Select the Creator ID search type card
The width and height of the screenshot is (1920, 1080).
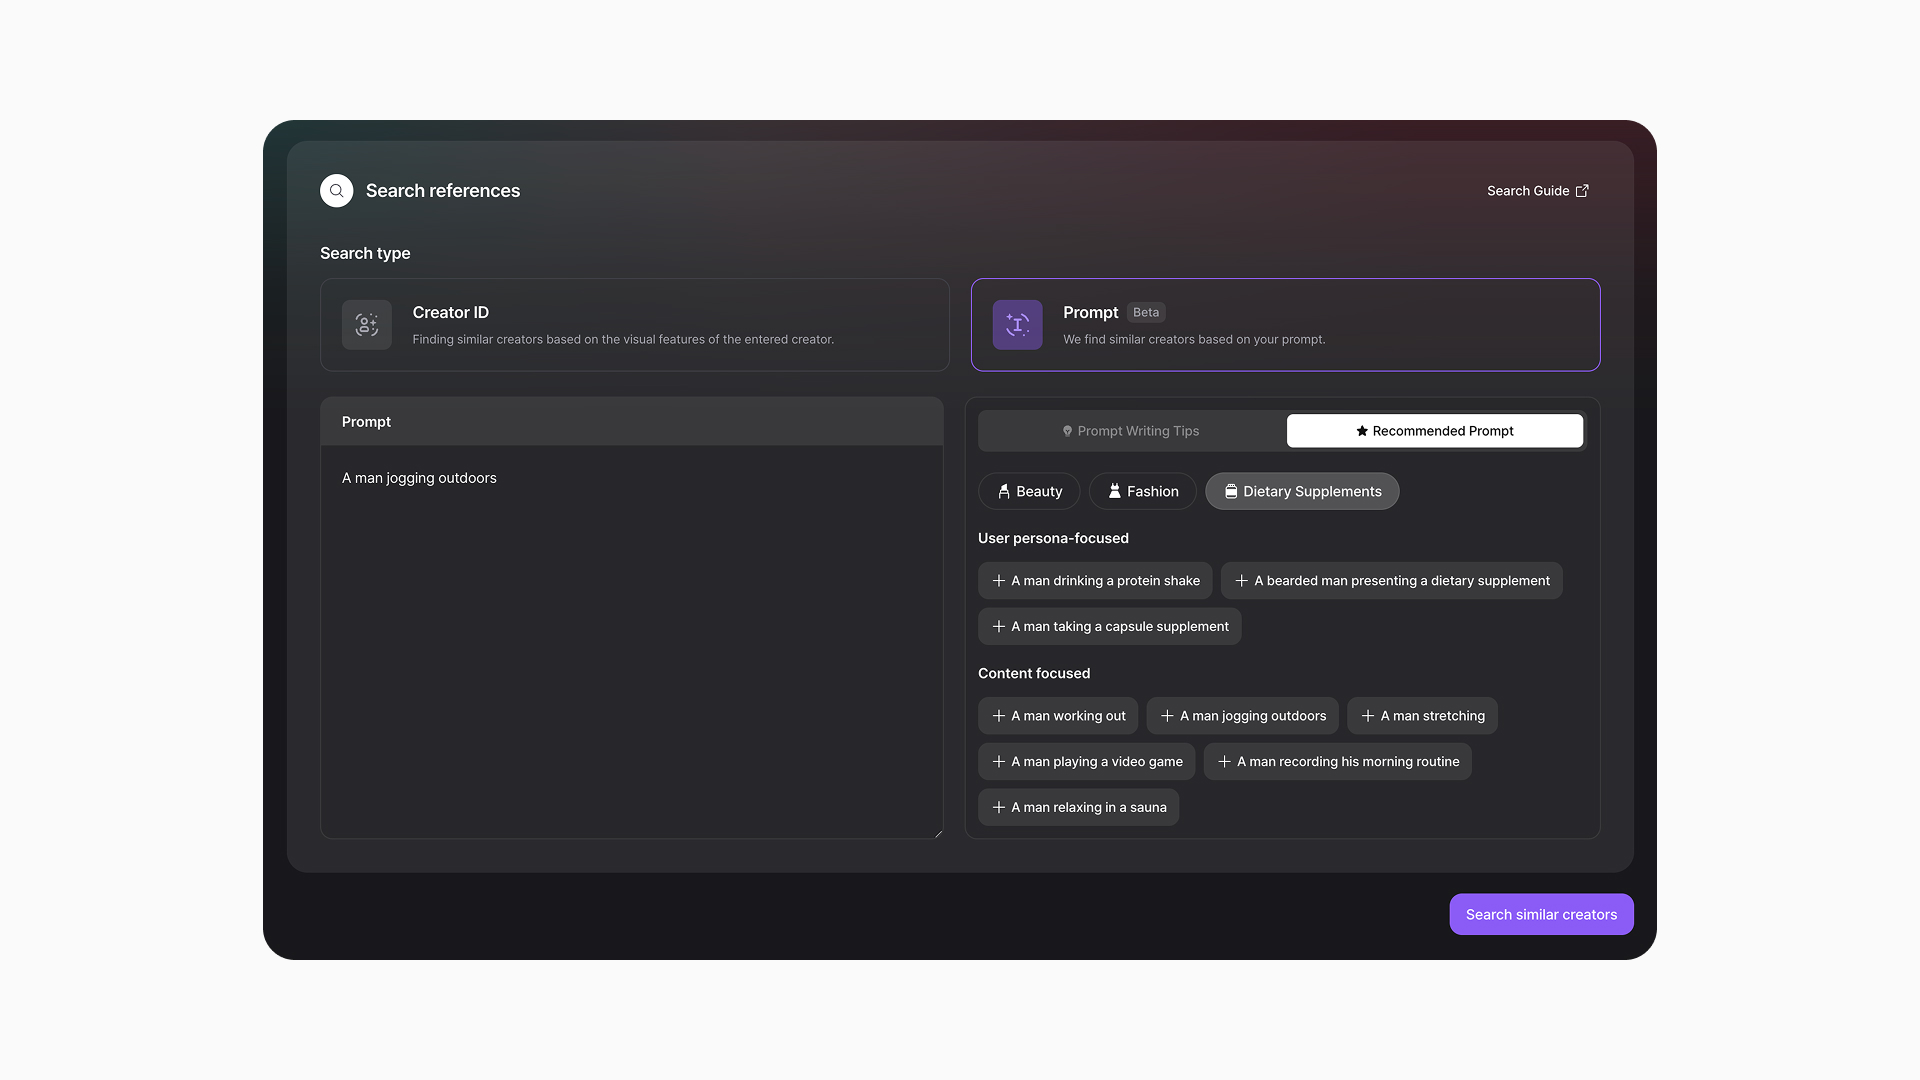tap(634, 325)
